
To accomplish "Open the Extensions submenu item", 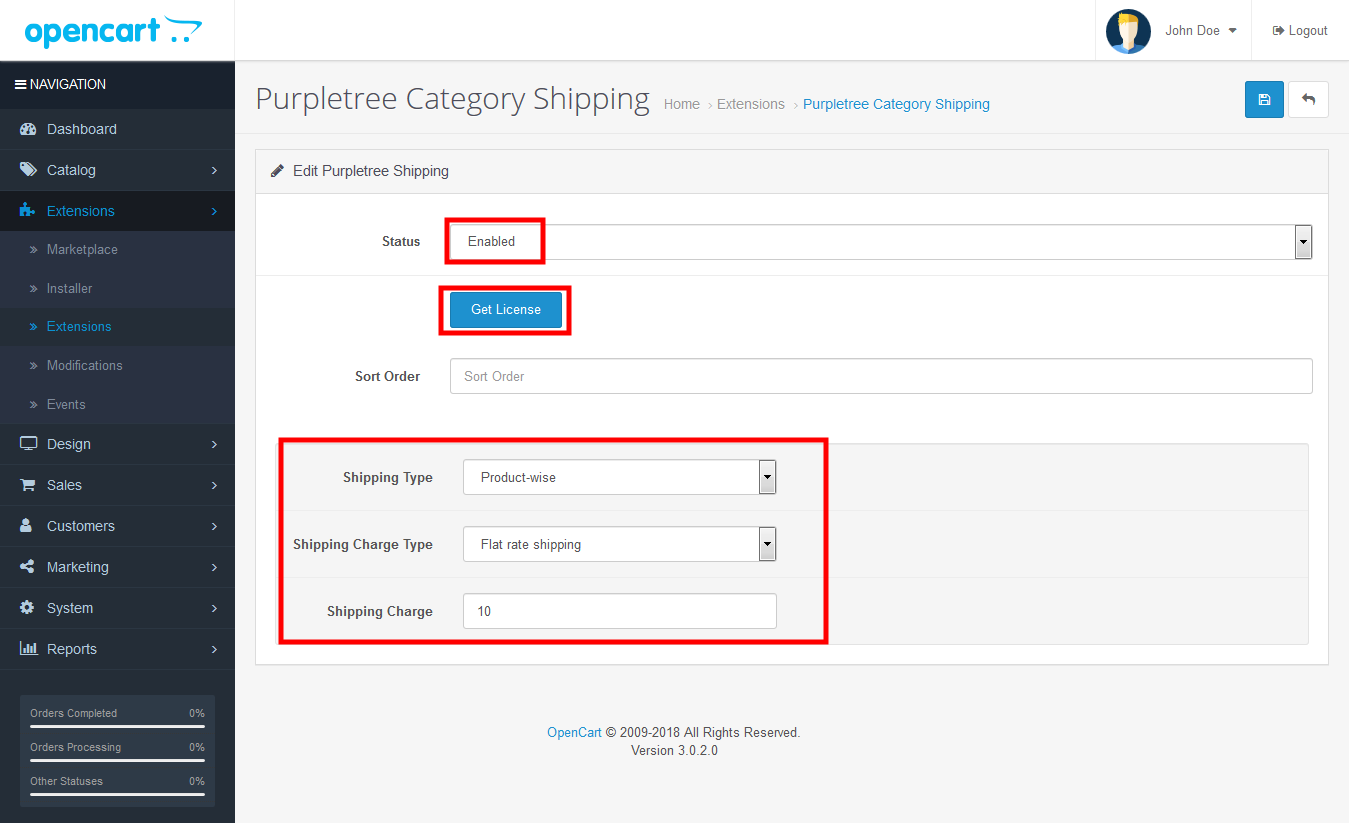I will click(x=117, y=327).
